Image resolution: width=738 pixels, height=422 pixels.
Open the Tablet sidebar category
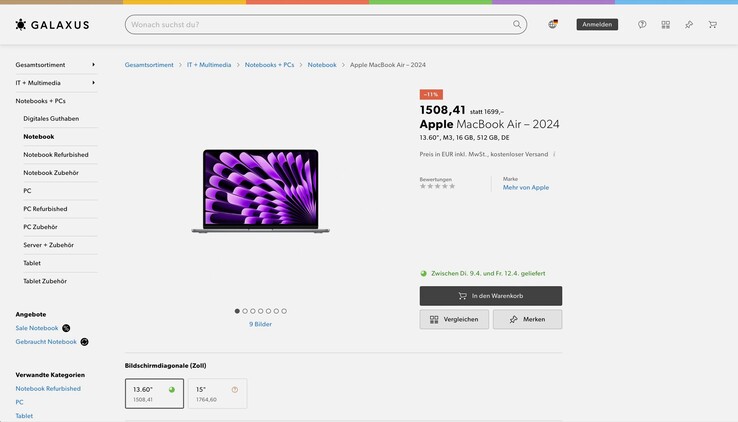tap(32, 263)
